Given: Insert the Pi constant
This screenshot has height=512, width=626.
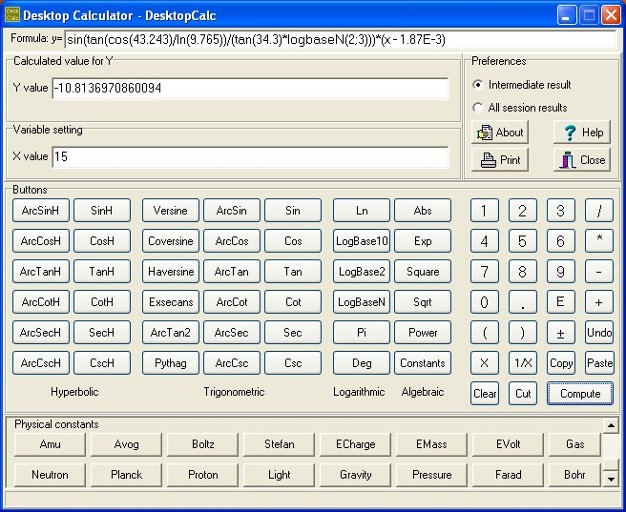Looking at the screenshot, I should pos(361,332).
